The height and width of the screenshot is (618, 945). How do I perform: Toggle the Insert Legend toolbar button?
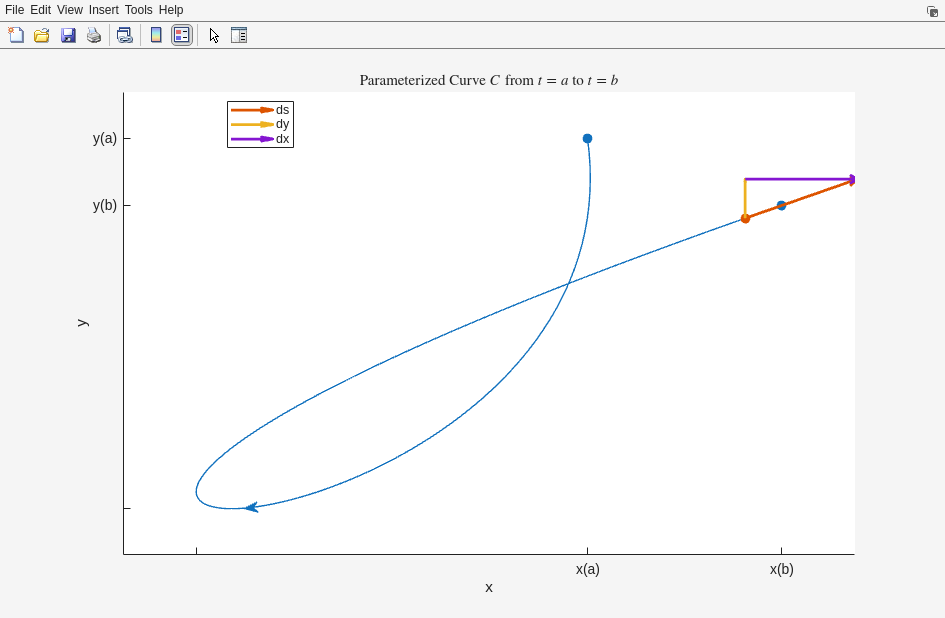pos(181,35)
